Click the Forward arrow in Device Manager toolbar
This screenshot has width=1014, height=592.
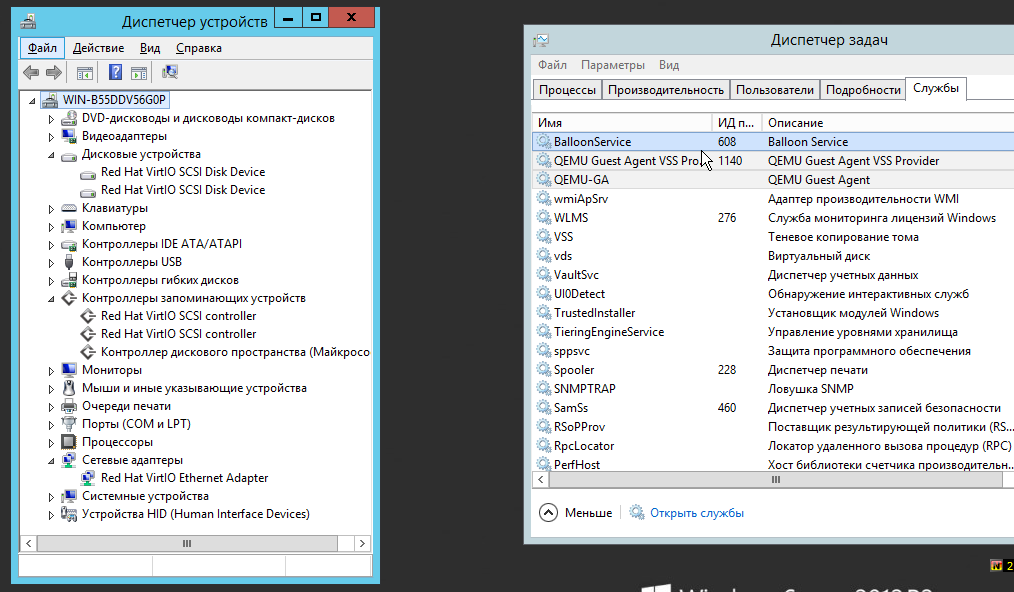coord(54,72)
